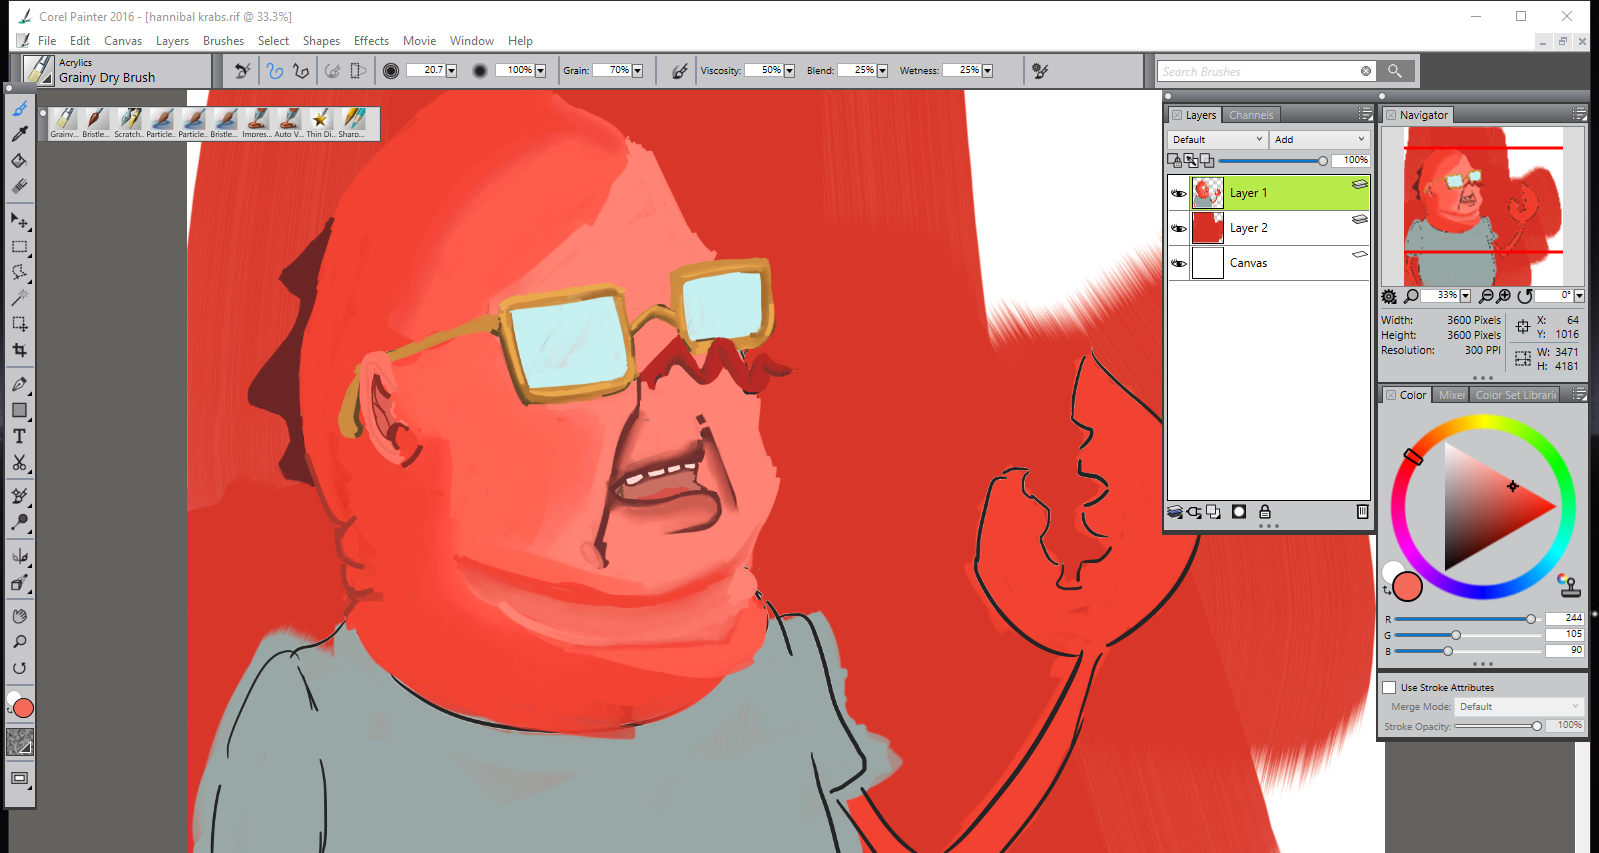This screenshot has height=853, width=1599.
Task: Open Grain value dropdown arrow
Action: click(x=637, y=71)
